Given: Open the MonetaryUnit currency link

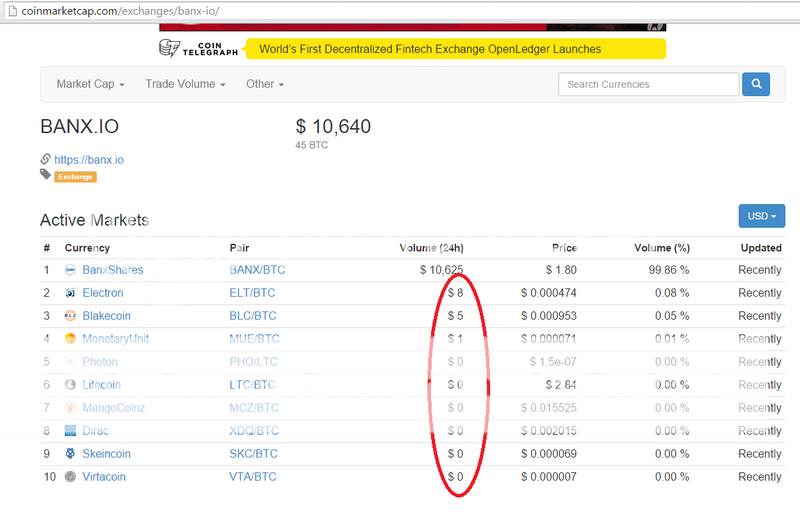Looking at the screenshot, I should tap(116, 339).
